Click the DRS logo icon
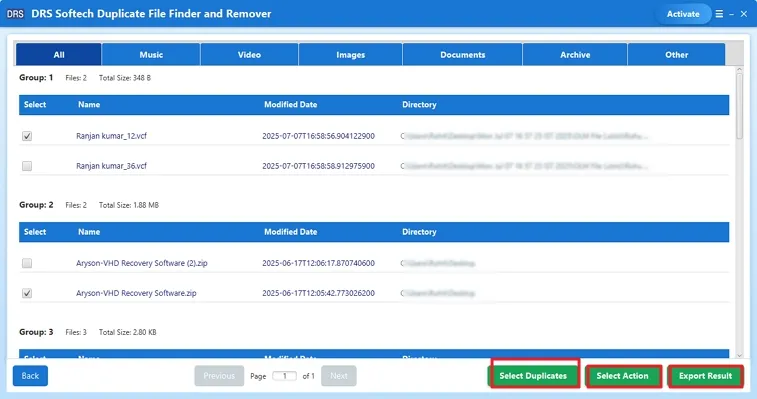The width and height of the screenshot is (757, 399). coord(15,14)
